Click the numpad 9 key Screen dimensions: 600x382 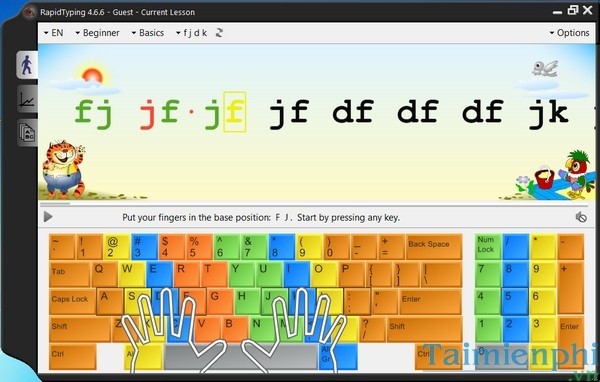point(543,274)
